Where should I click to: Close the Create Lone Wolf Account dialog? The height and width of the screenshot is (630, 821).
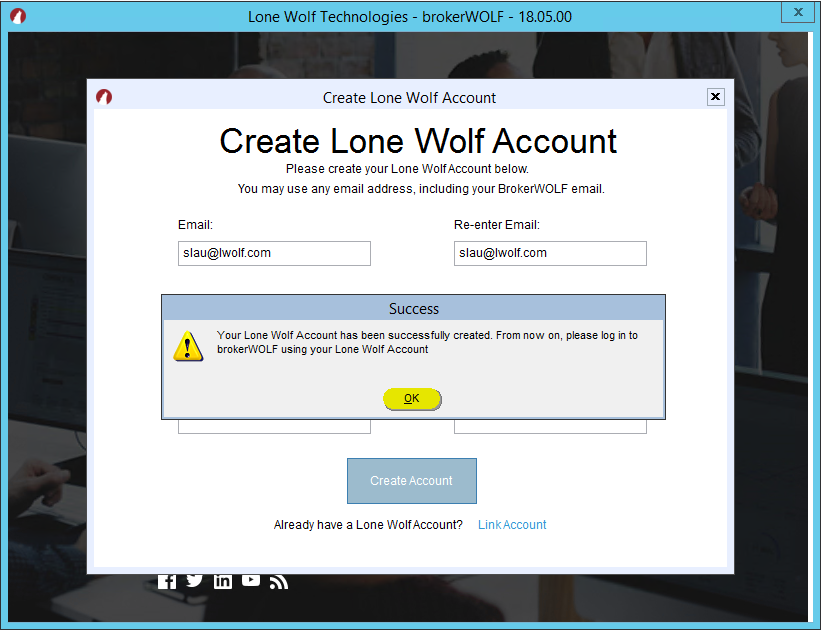point(715,96)
